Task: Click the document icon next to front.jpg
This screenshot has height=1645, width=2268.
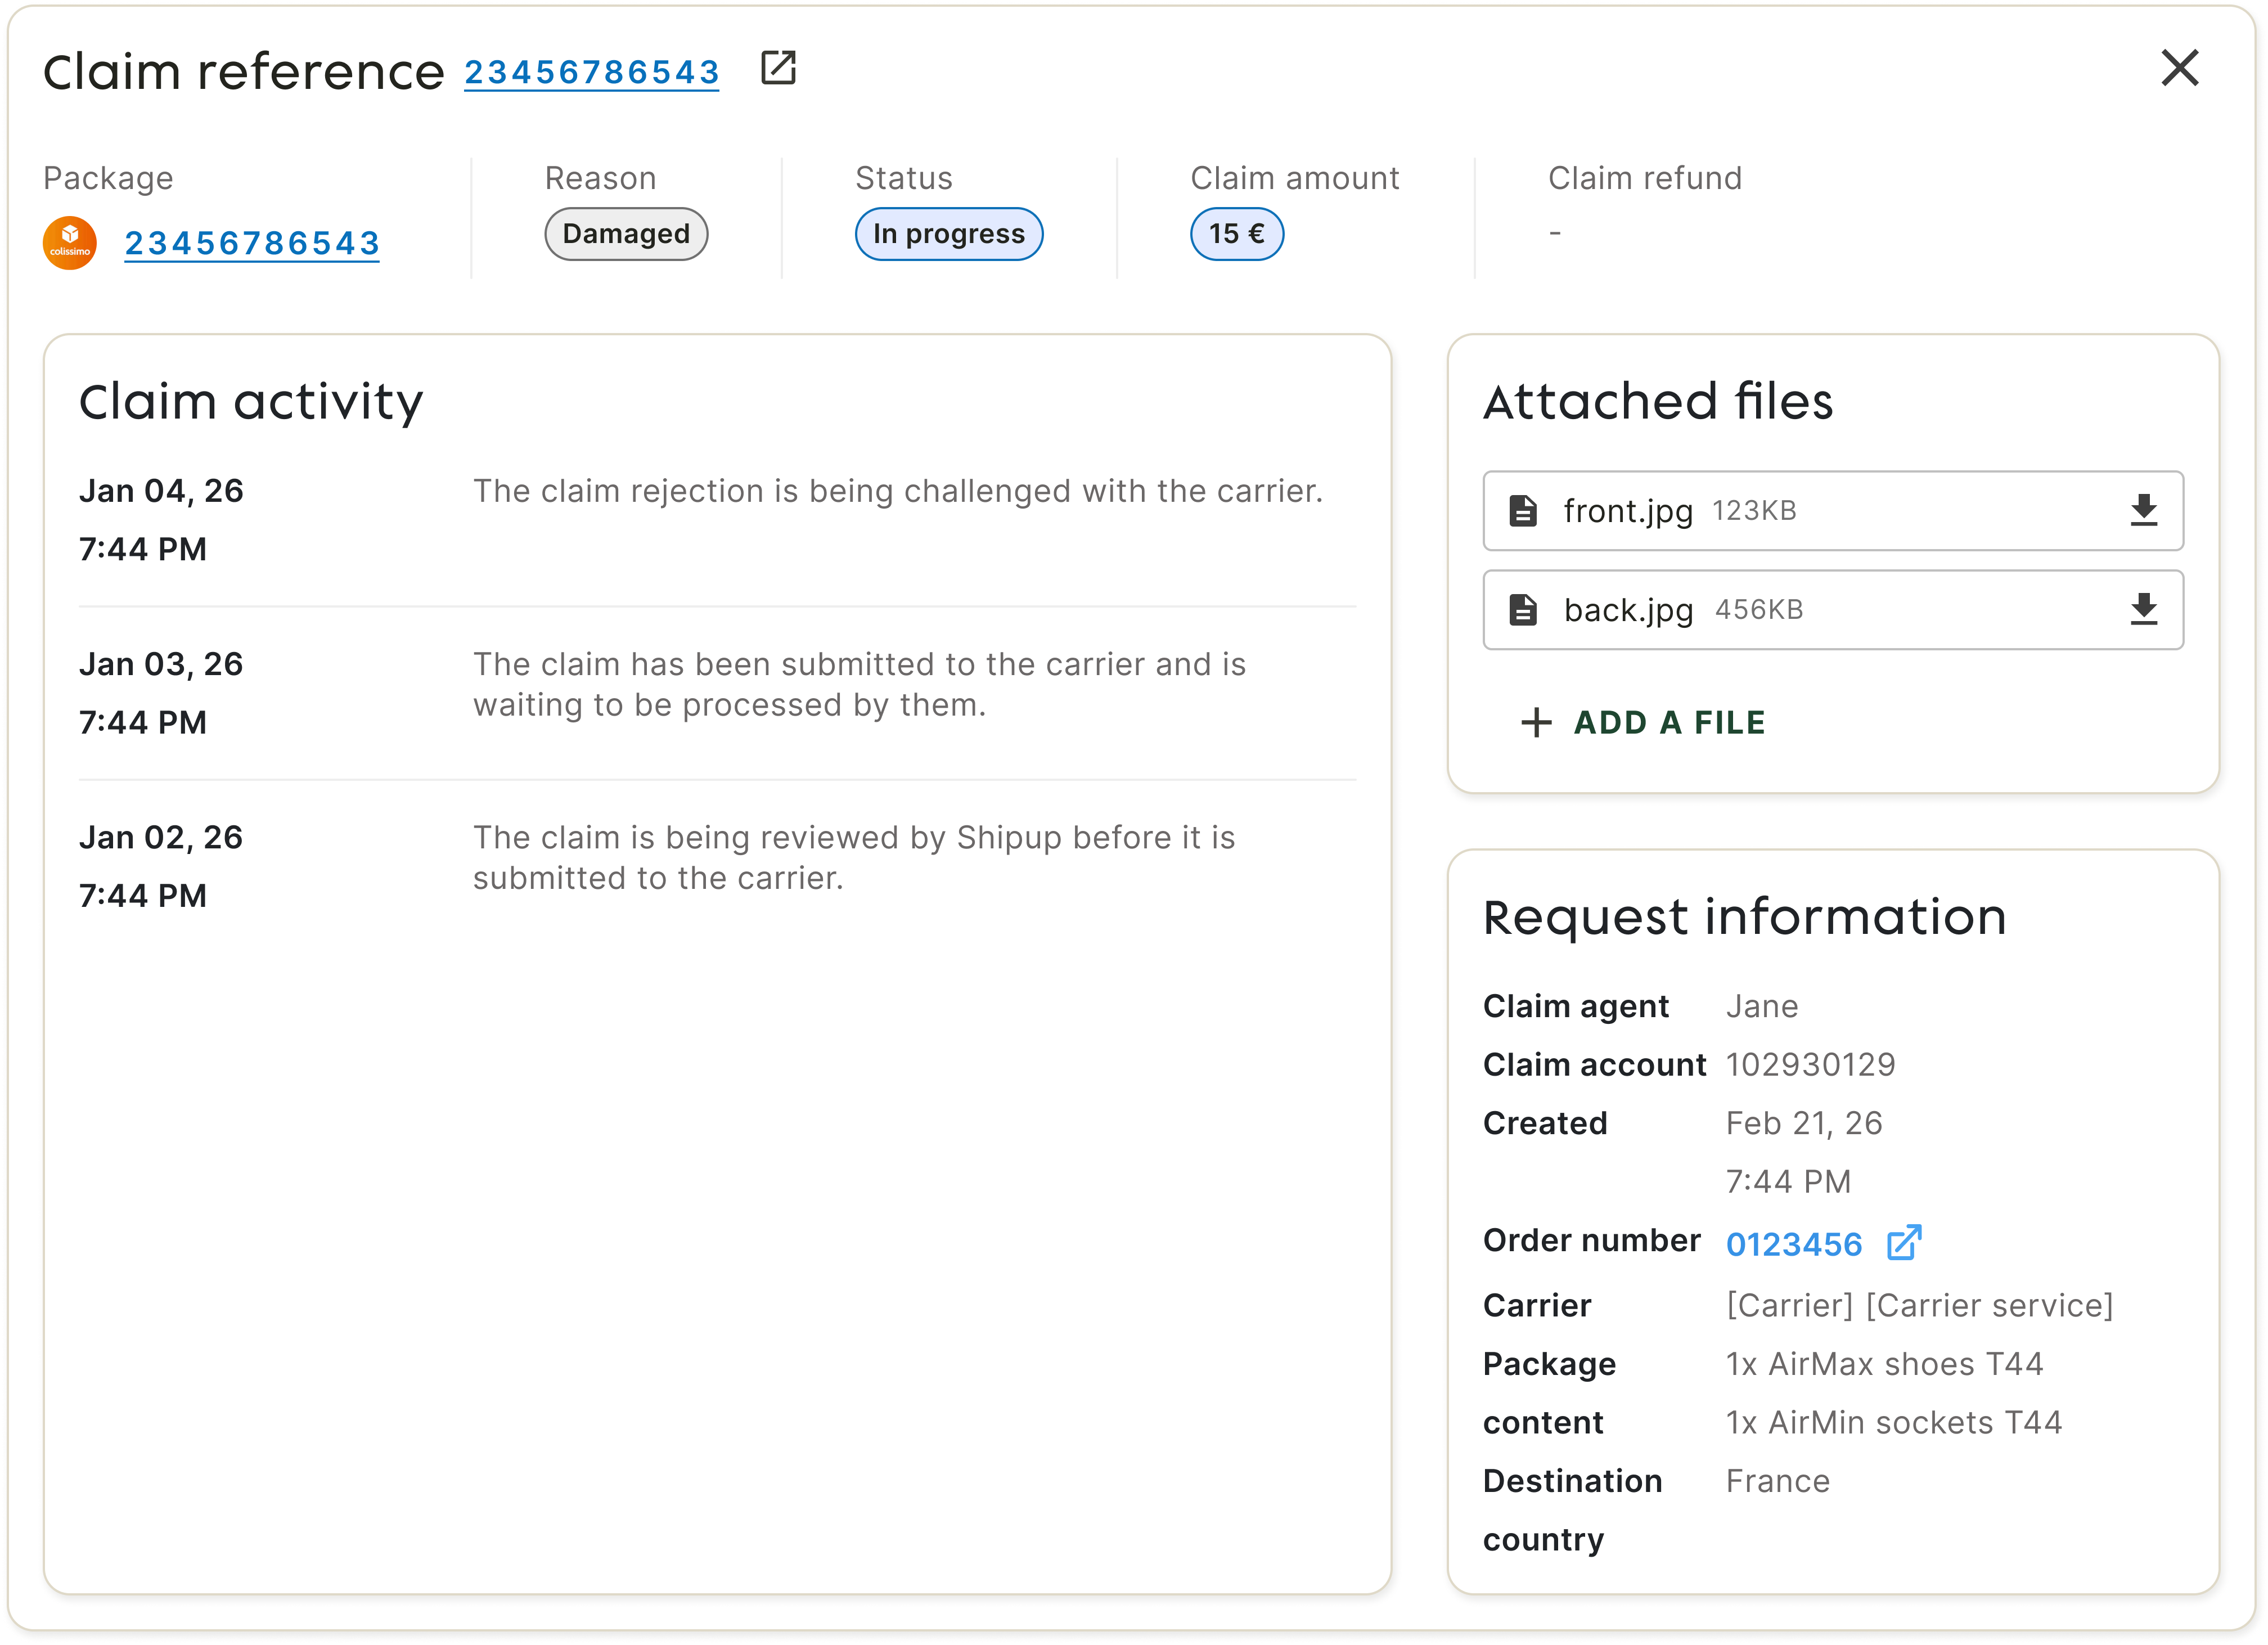Action: 1522,510
